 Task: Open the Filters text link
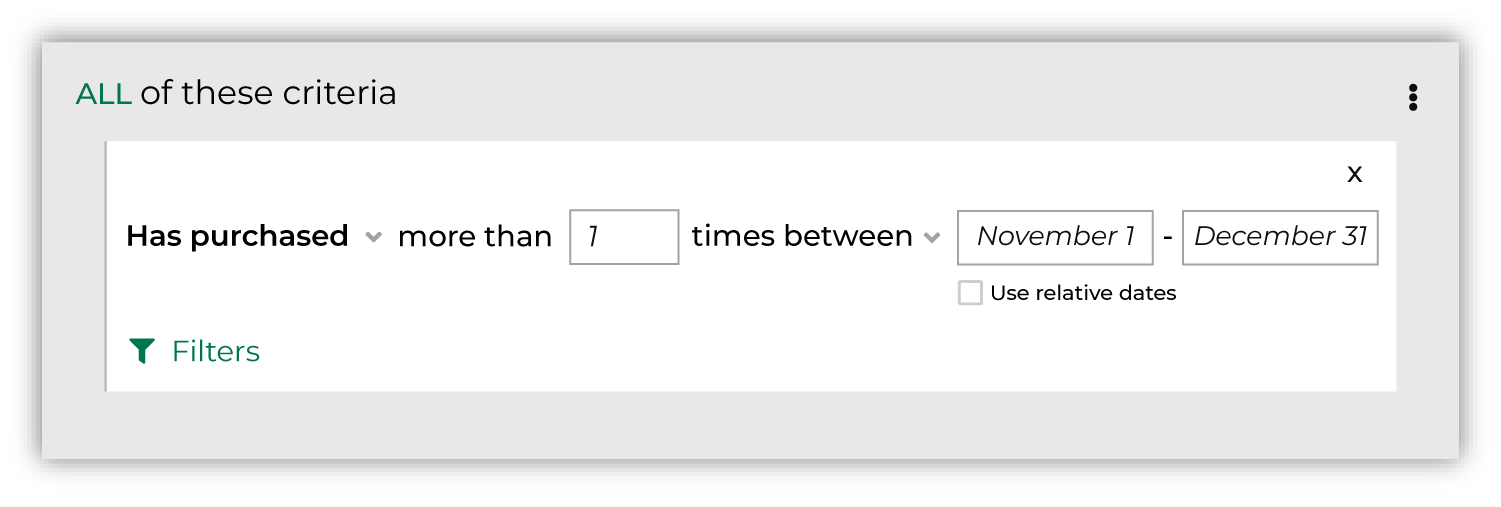click(216, 351)
